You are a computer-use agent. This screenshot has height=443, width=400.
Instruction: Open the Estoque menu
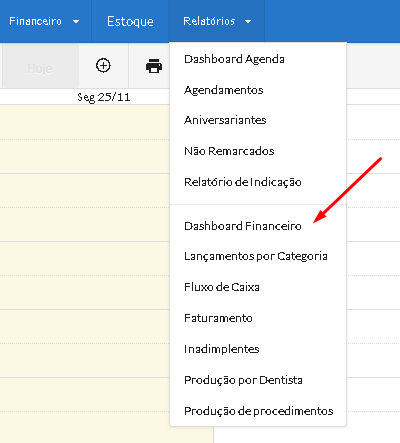[130, 21]
